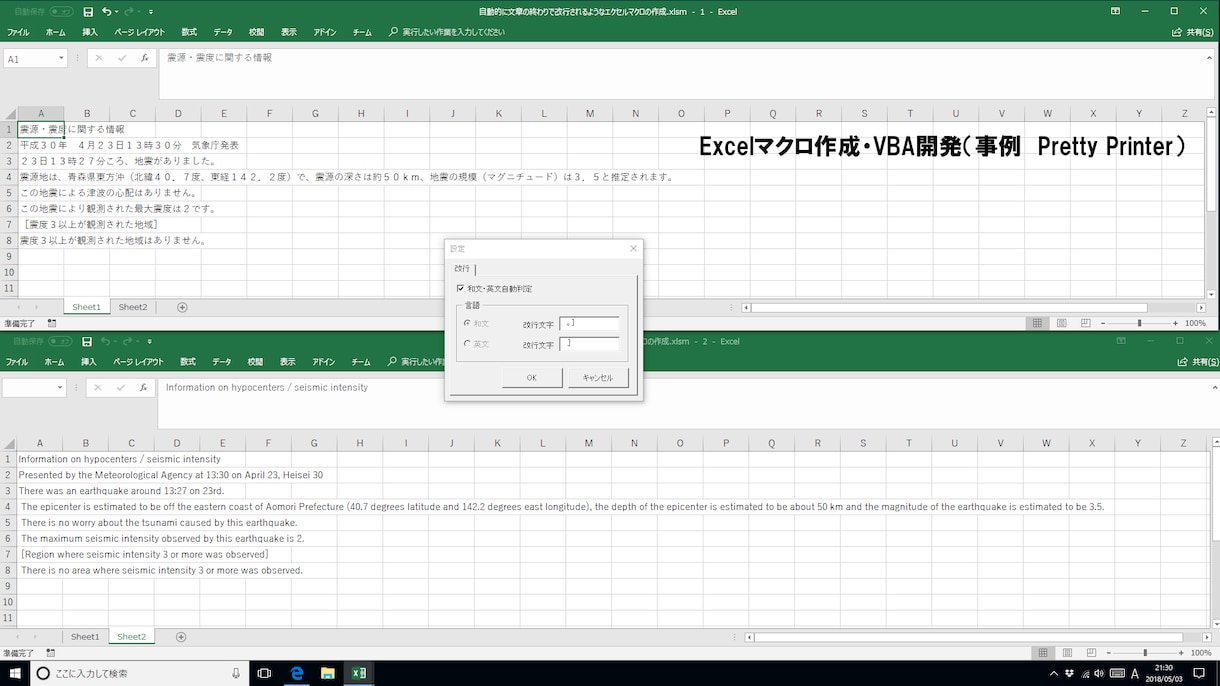Open 数式 tab in top Excel window
The height and width of the screenshot is (686, 1220).
(x=189, y=32)
